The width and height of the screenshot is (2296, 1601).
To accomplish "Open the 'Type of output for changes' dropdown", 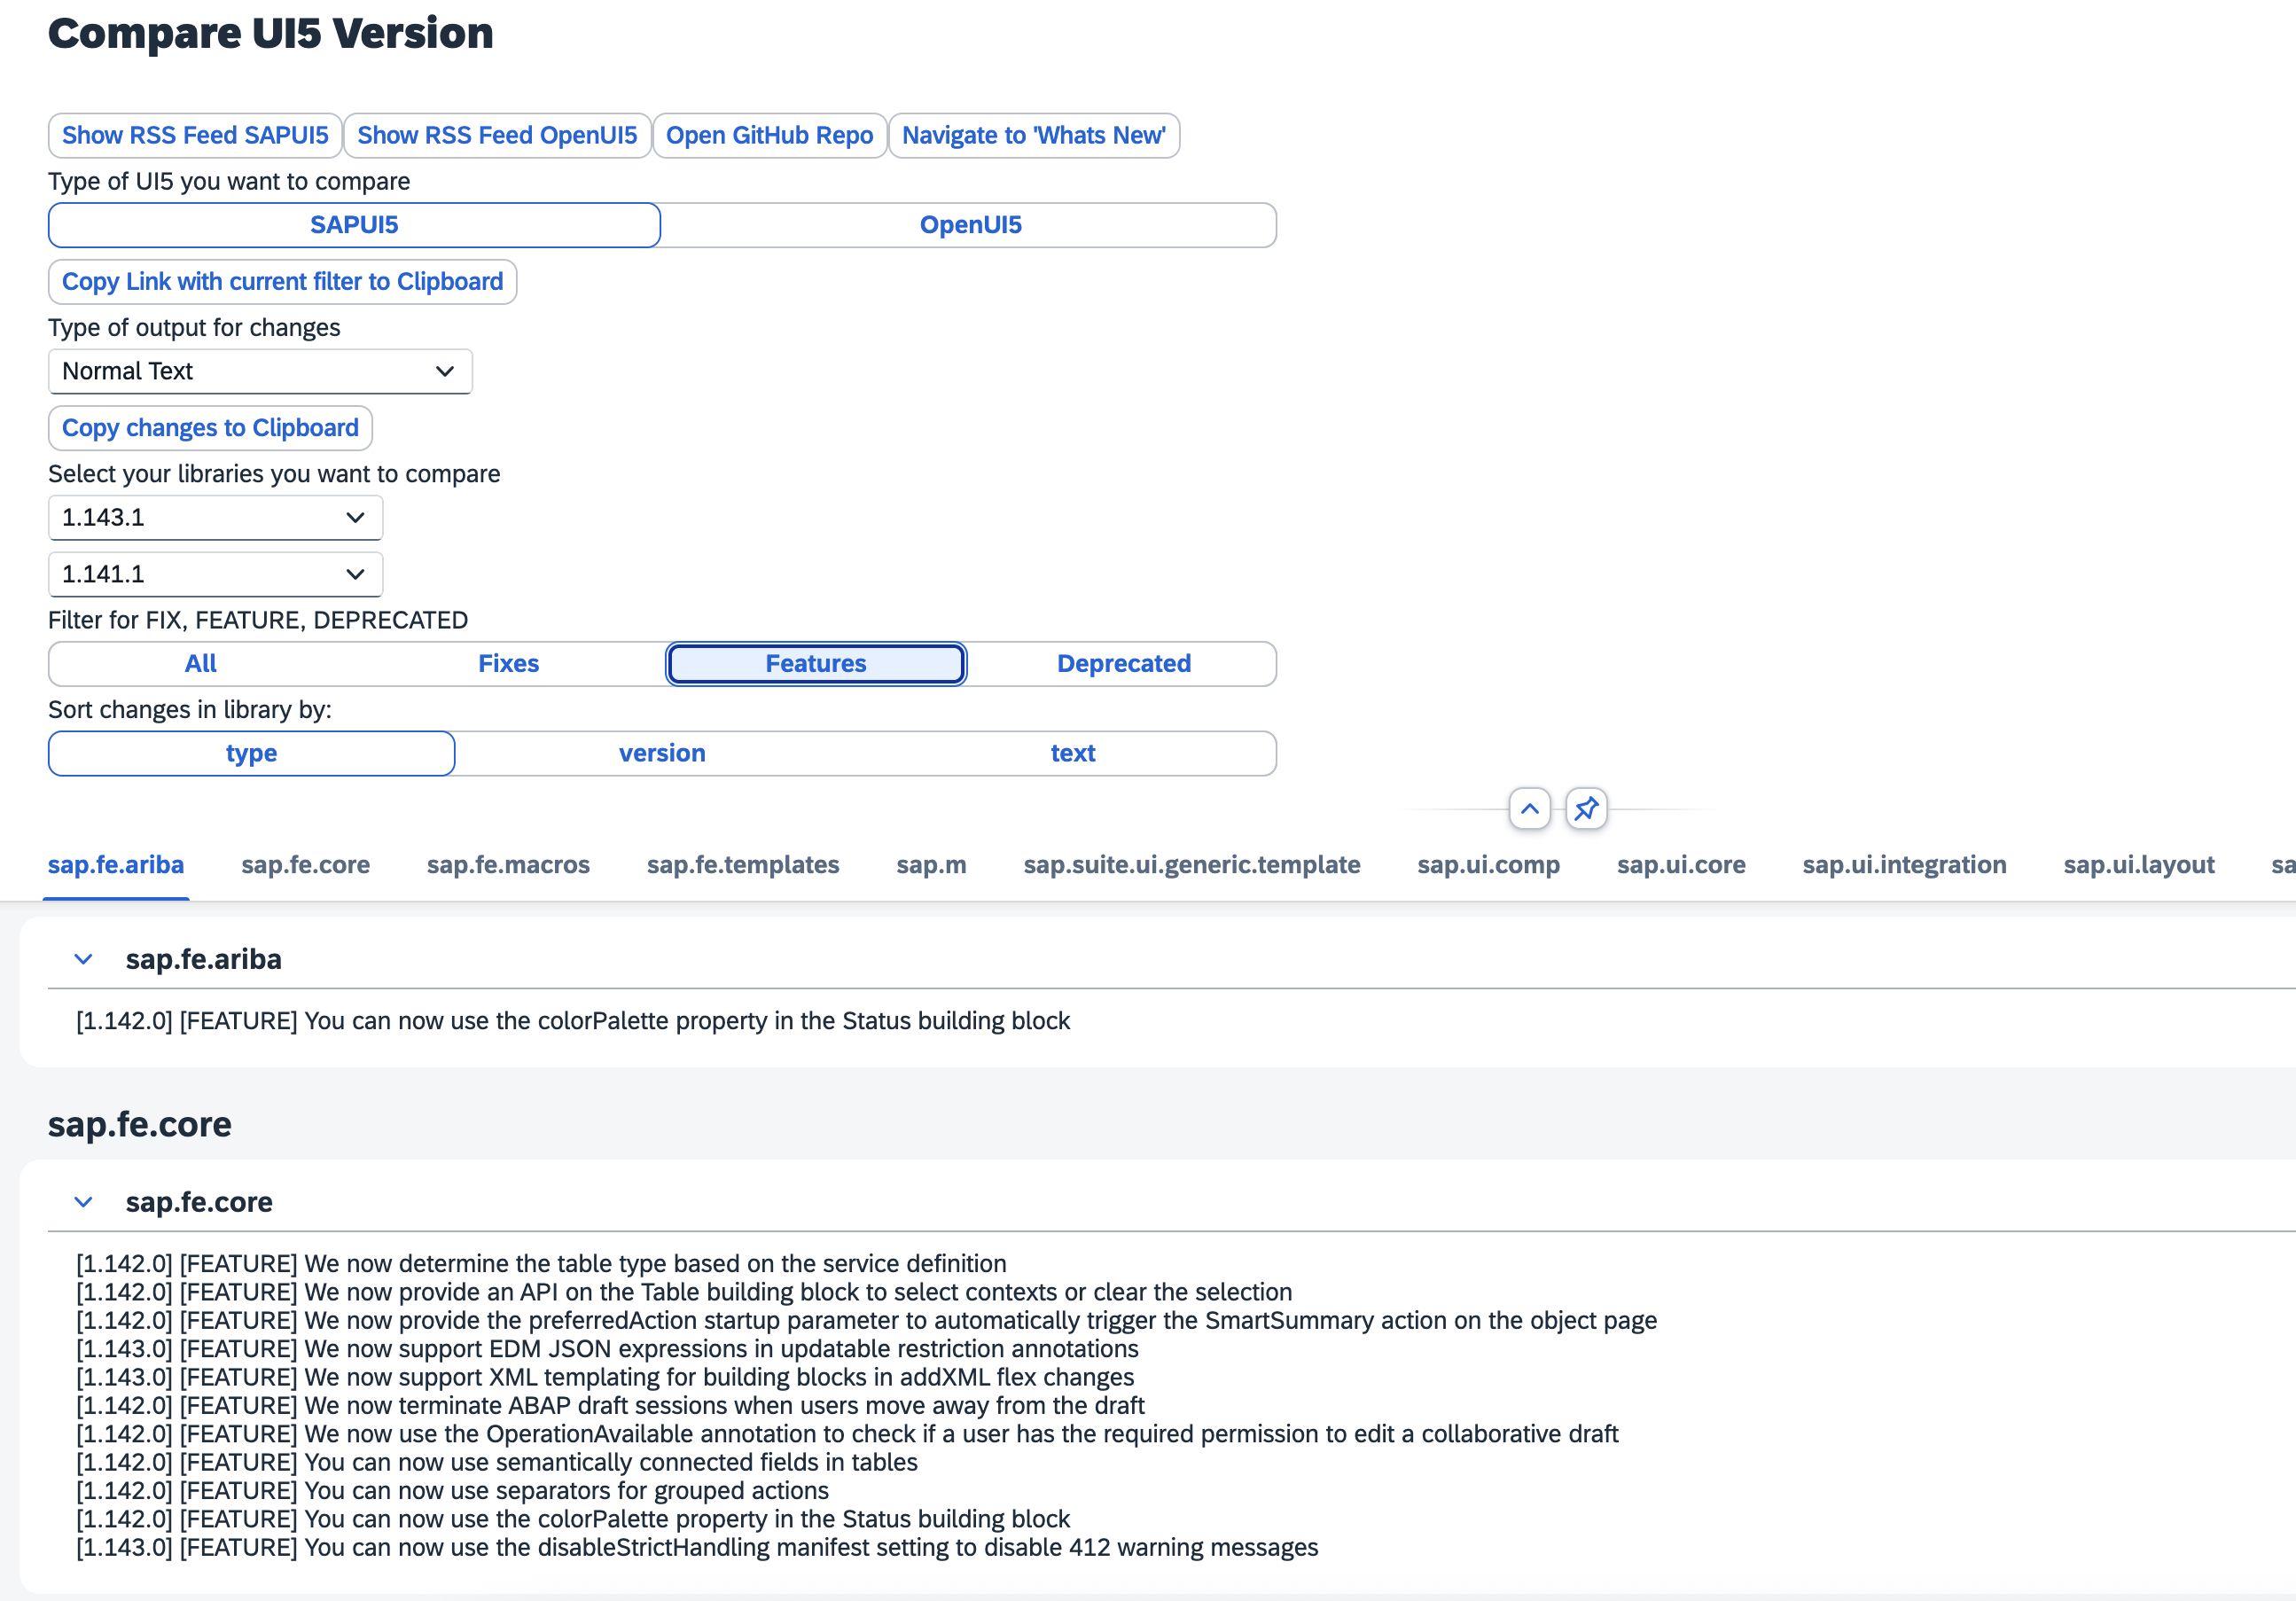I will (x=259, y=371).
